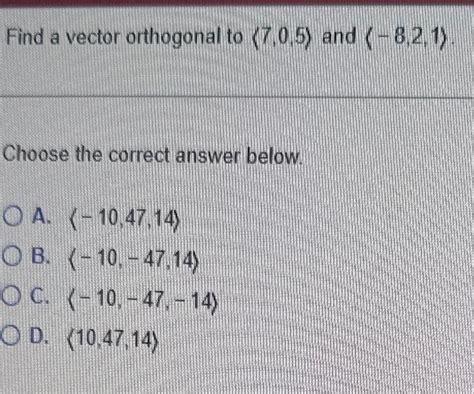The image size is (474, 394).
Task: Select answer vector ⟨-10,-47,14⟩
Action: [134, 260]
